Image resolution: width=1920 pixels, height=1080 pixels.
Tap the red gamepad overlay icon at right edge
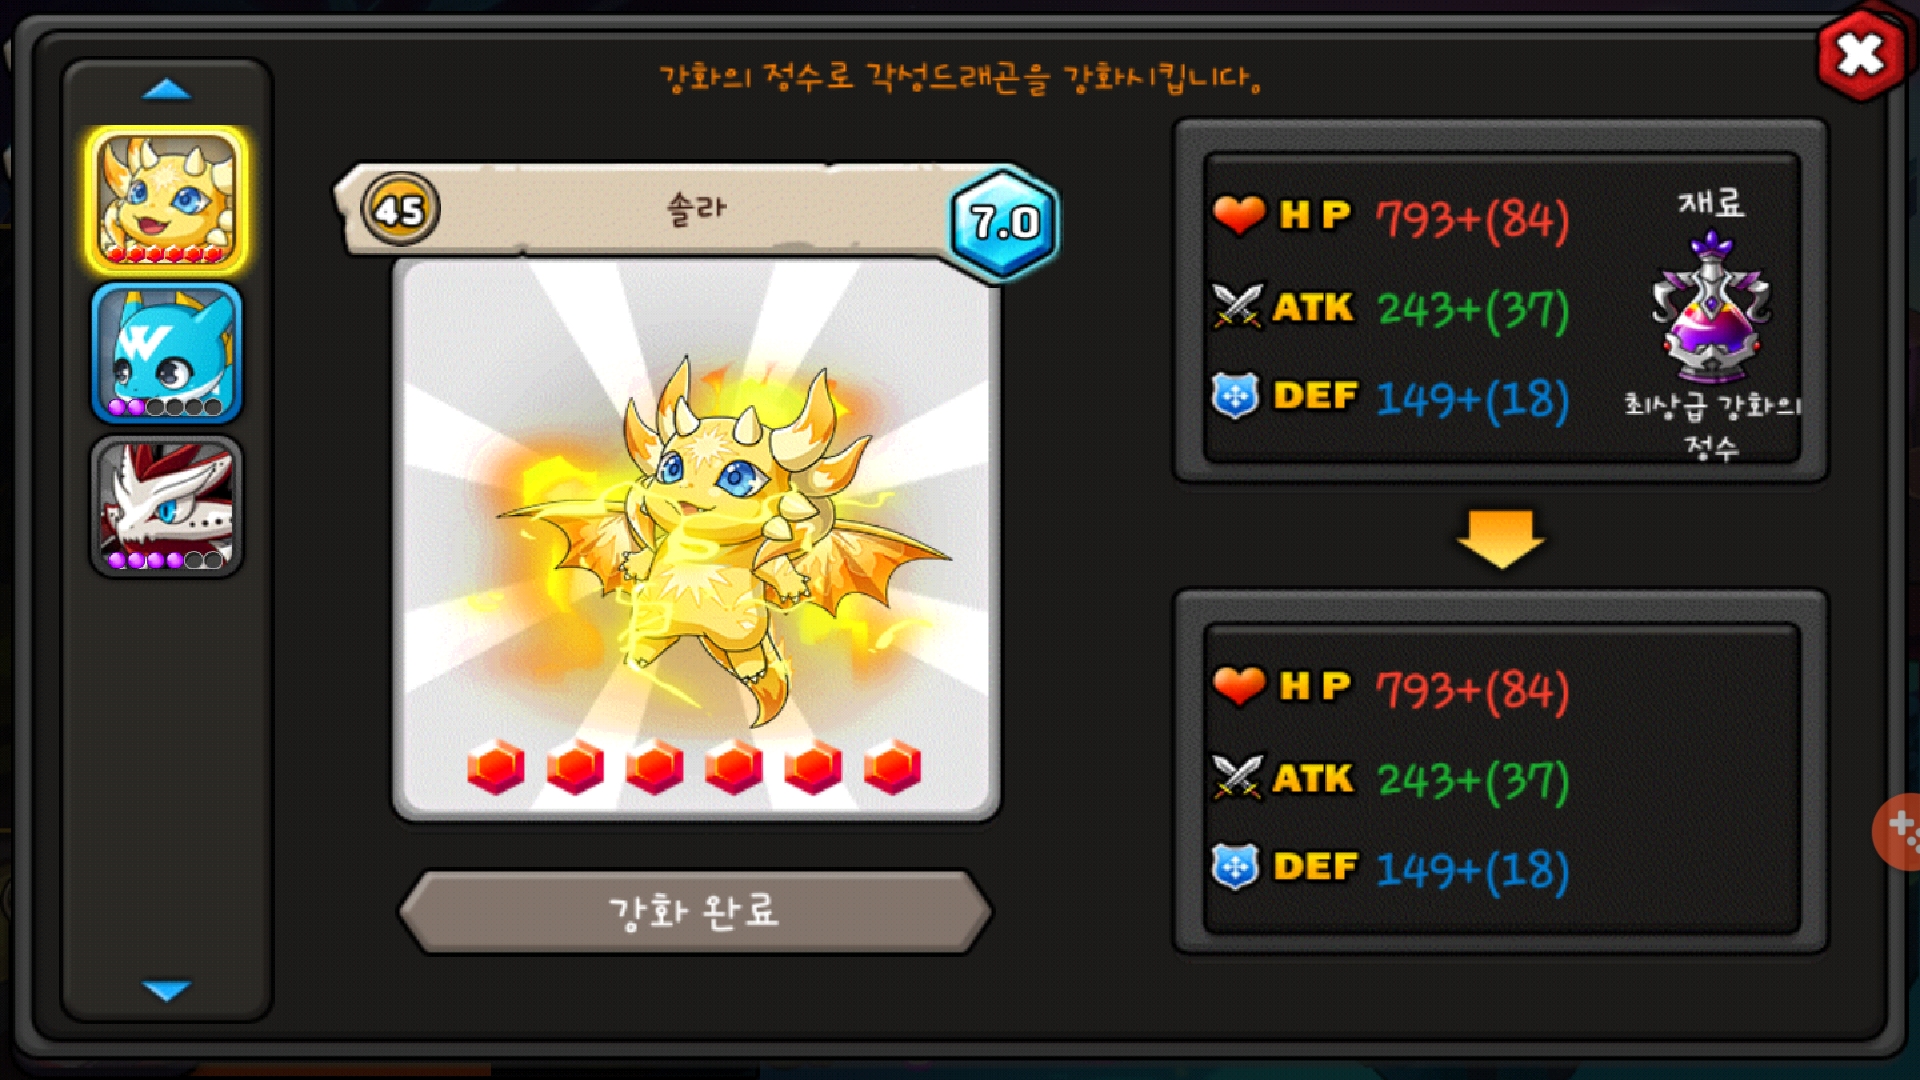point(1897,832)
